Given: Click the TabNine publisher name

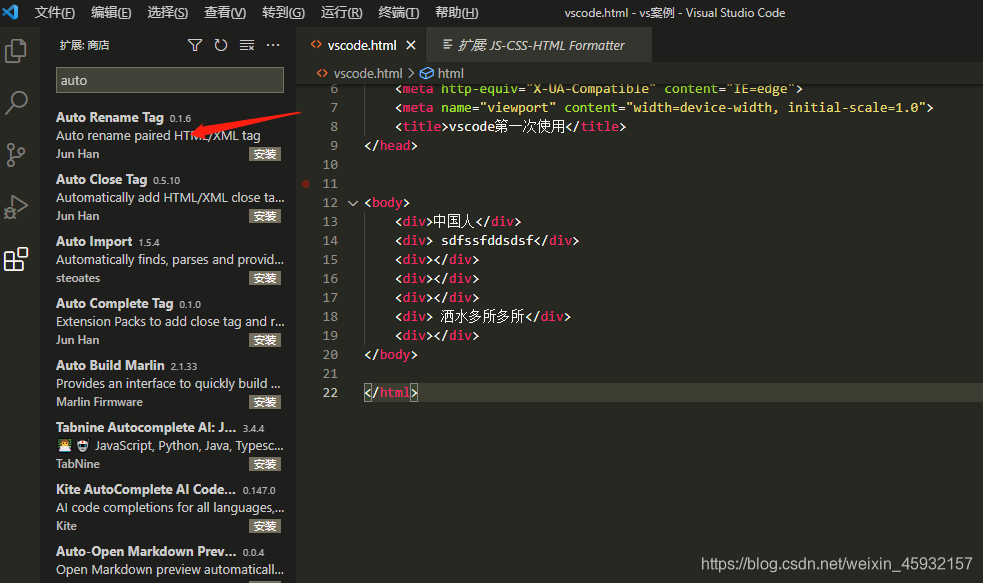Looking at the screenshot, I should 78,465.
